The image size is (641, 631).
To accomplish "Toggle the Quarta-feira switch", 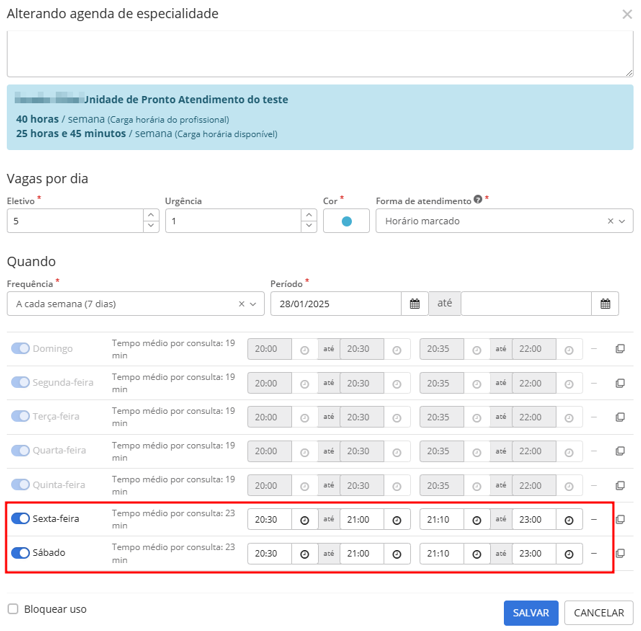I will 20,450.
